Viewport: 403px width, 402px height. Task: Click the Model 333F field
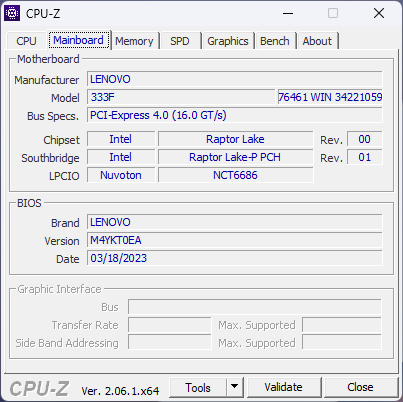(181, 97)
